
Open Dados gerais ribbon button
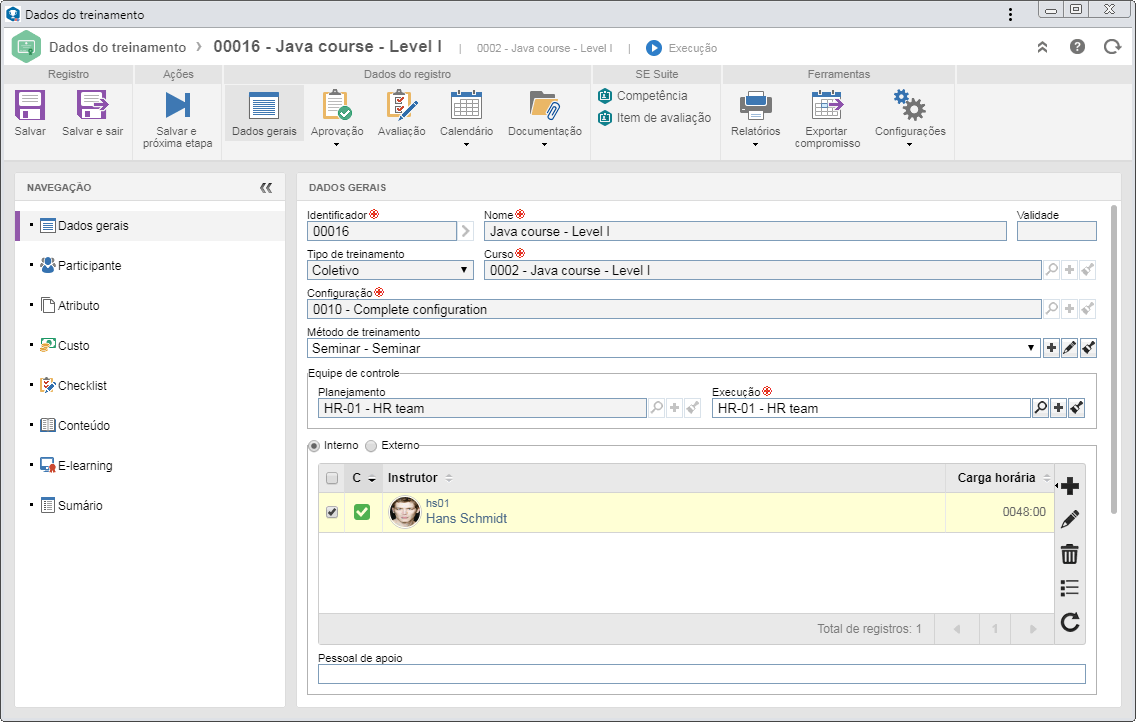264,113
